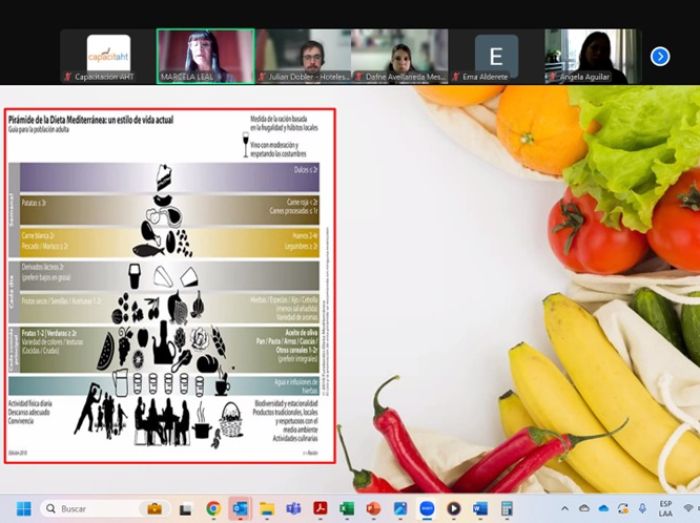This screenshot has width=700, height=523.
Task: Select Ema Alderete's participant tile
Action: 496,56
